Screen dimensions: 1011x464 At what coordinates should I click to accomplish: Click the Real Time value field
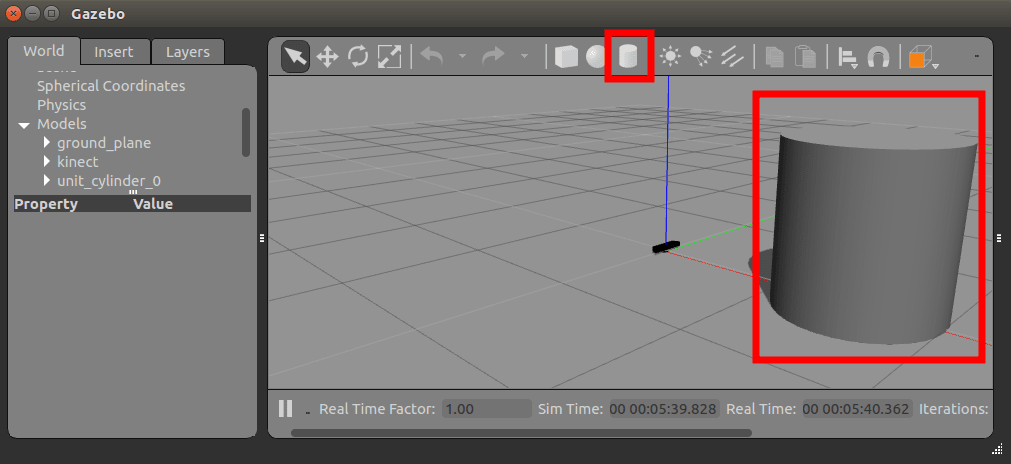point(858,409)
